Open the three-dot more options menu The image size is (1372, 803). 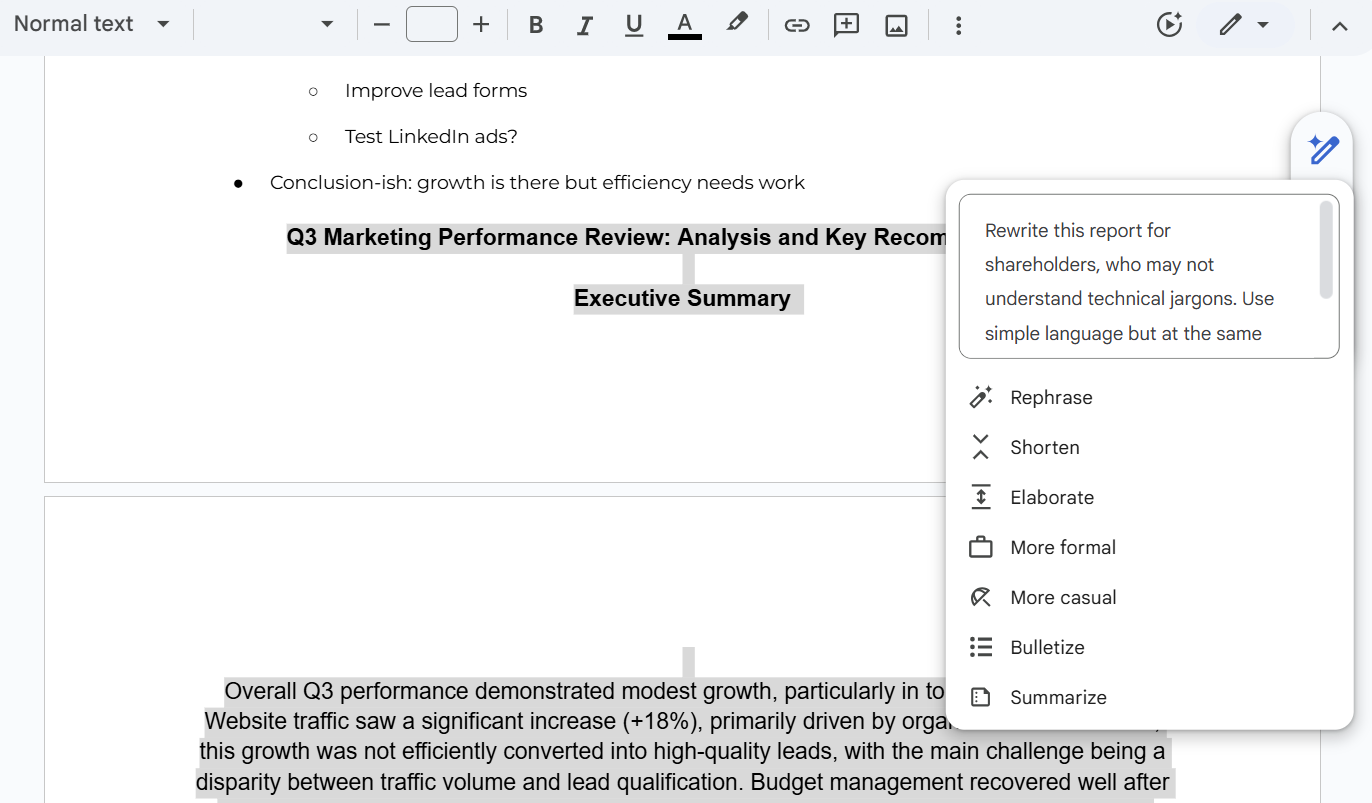click(x=958, y=25)
